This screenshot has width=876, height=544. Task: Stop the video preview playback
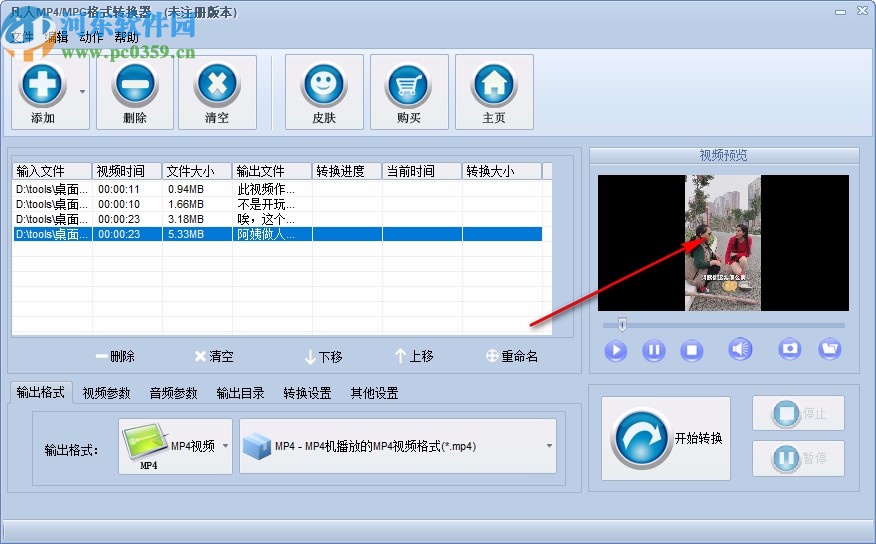point(692,350)
